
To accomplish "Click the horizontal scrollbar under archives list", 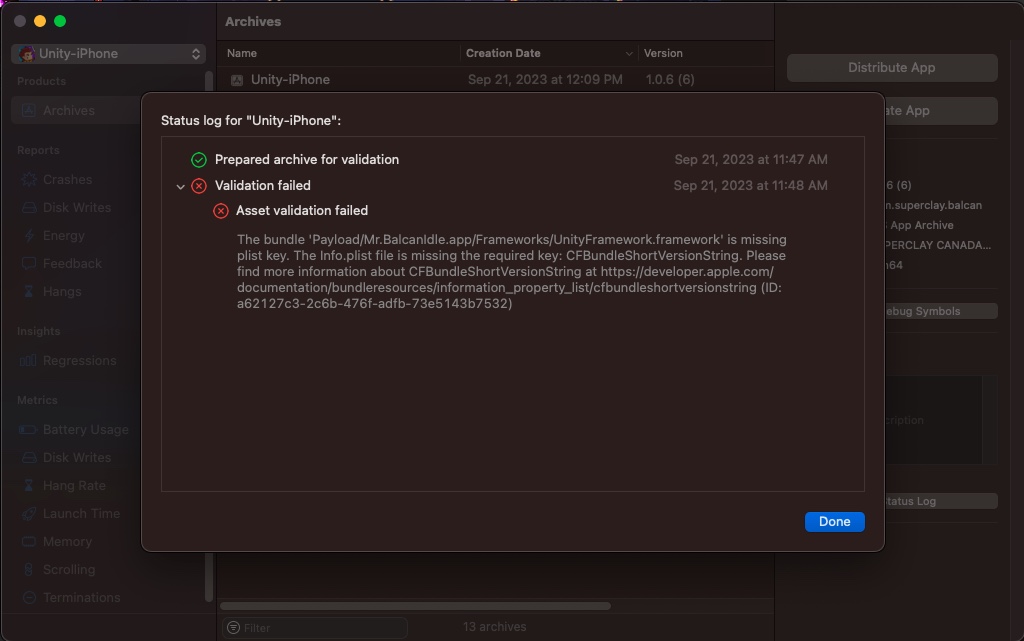I will (415, 606).
